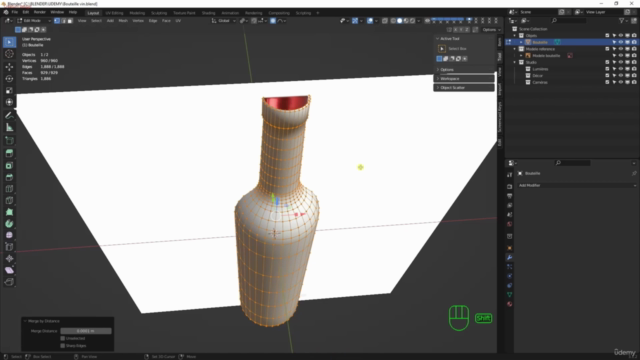Select the Bevel tool
Image resolution: width=640 pixels, height=360 pixels.
tap(9, 177)
